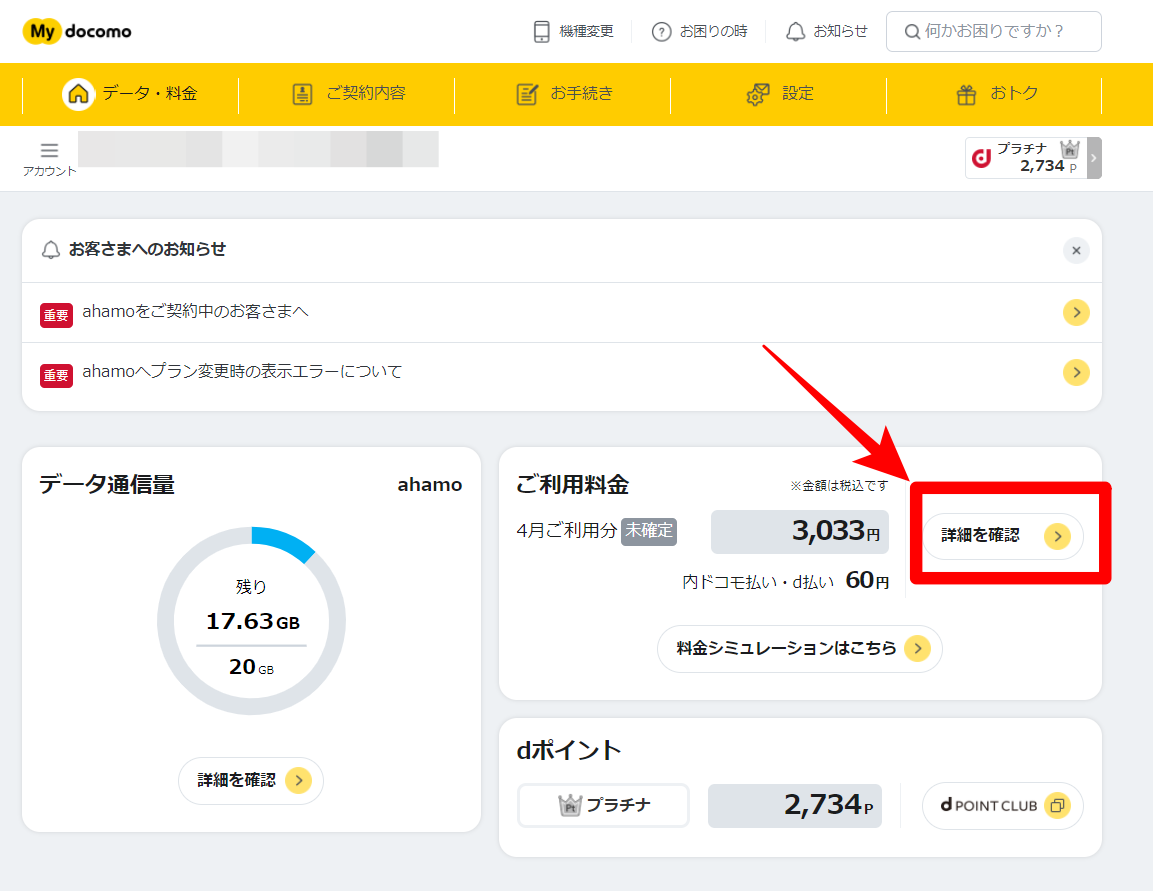Expand the d point badge arrow in header
Viewport: 1153px width, 891px height.
[1094, 158]
